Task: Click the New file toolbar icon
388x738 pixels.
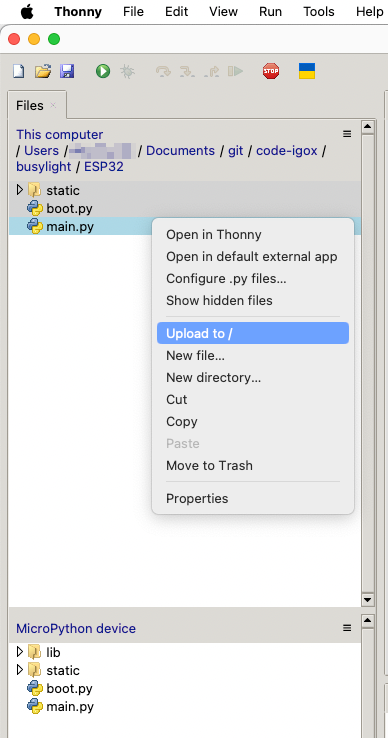Action: (x=18, y=71)
